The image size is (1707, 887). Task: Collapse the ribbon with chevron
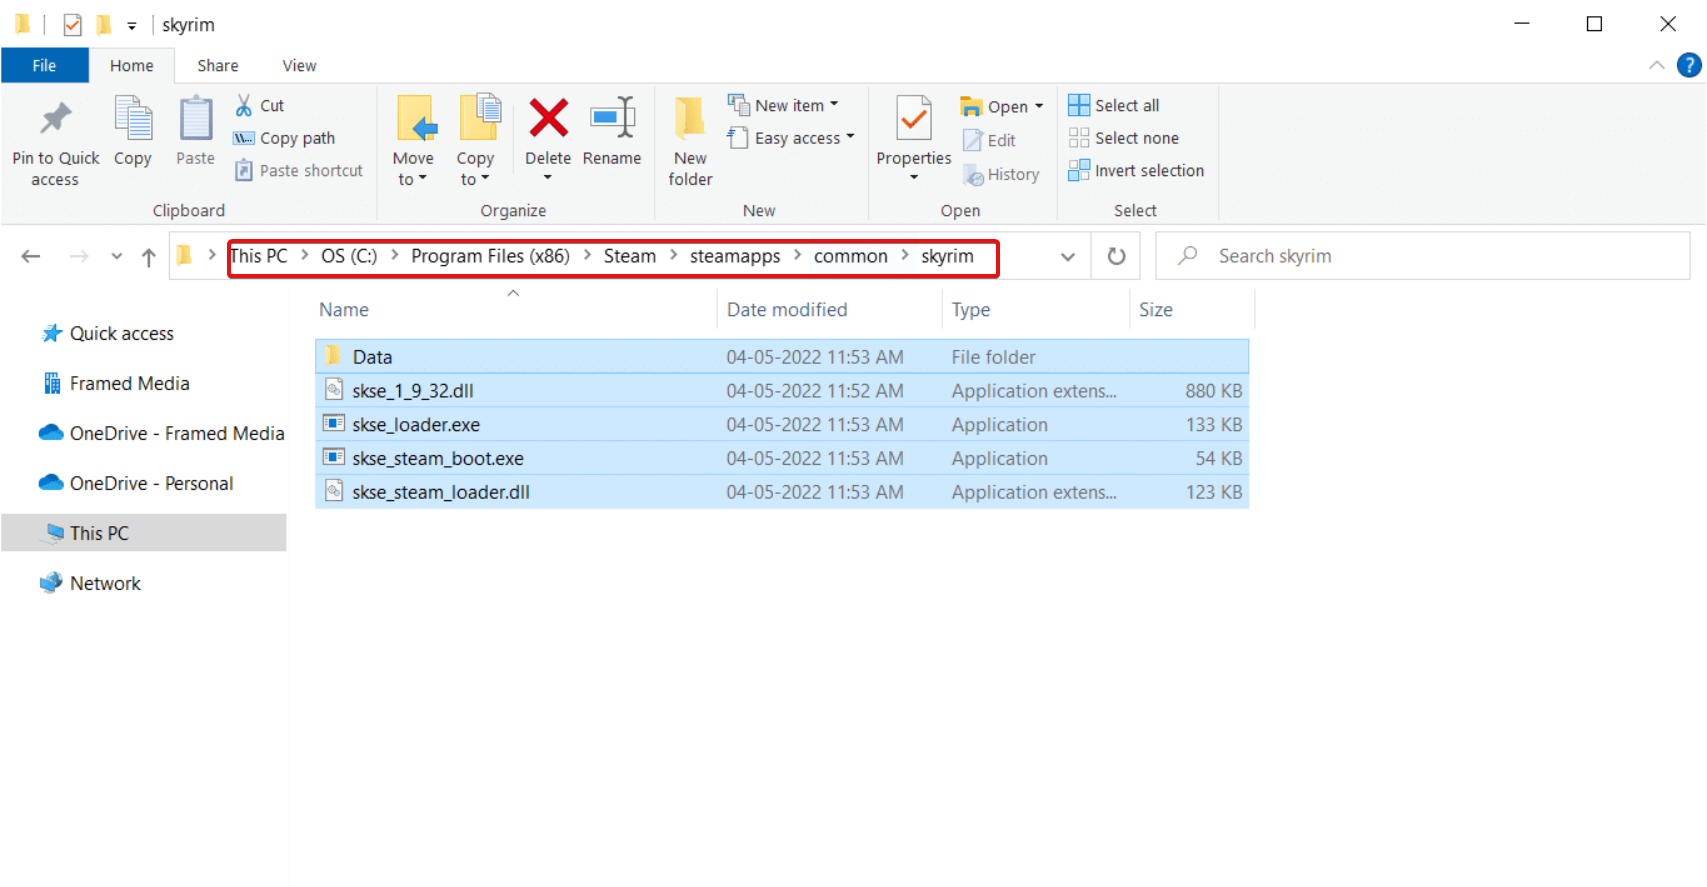pyautogui.click(x=1657, y=65)
